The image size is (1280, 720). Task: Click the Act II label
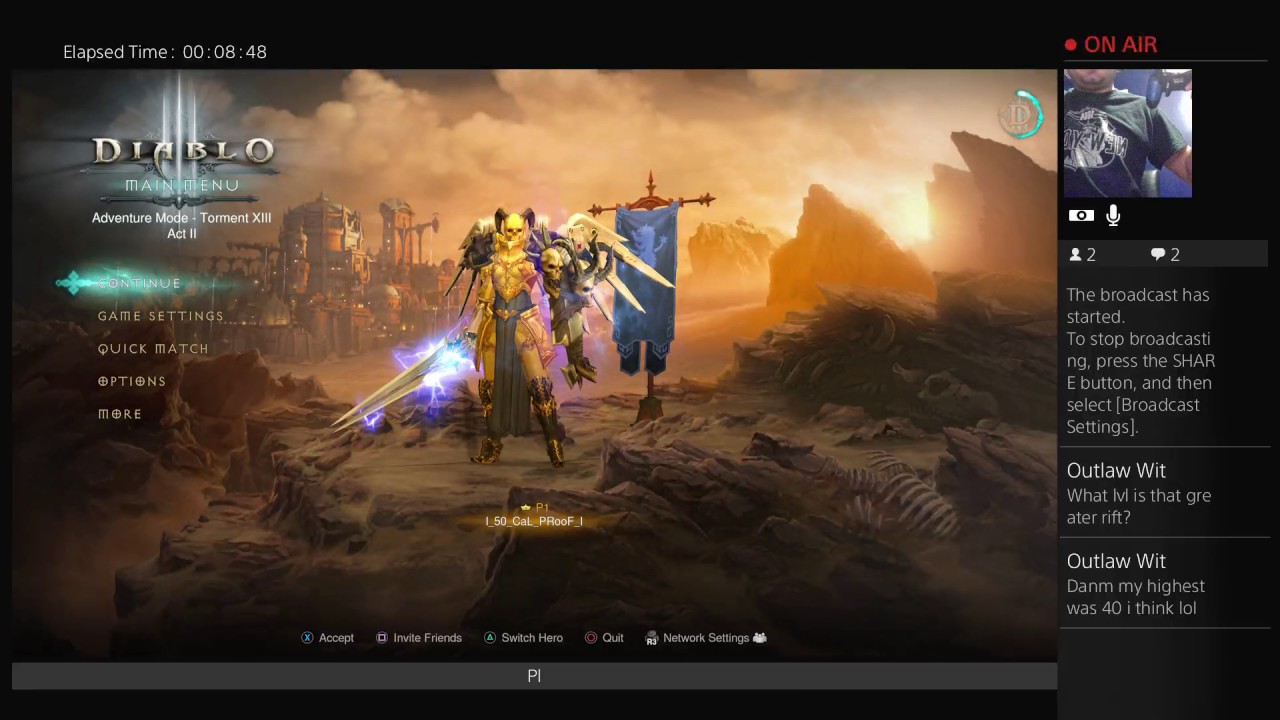(182, 234)
